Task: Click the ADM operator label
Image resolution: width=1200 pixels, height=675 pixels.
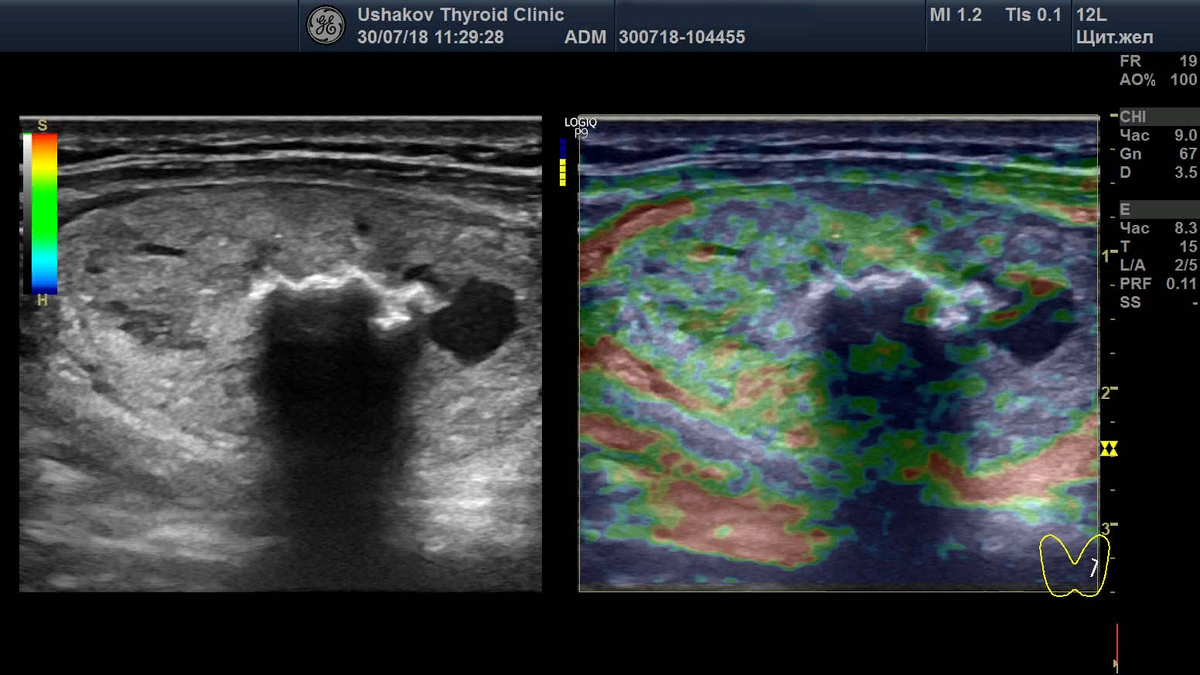Action: tap(585, 38)
